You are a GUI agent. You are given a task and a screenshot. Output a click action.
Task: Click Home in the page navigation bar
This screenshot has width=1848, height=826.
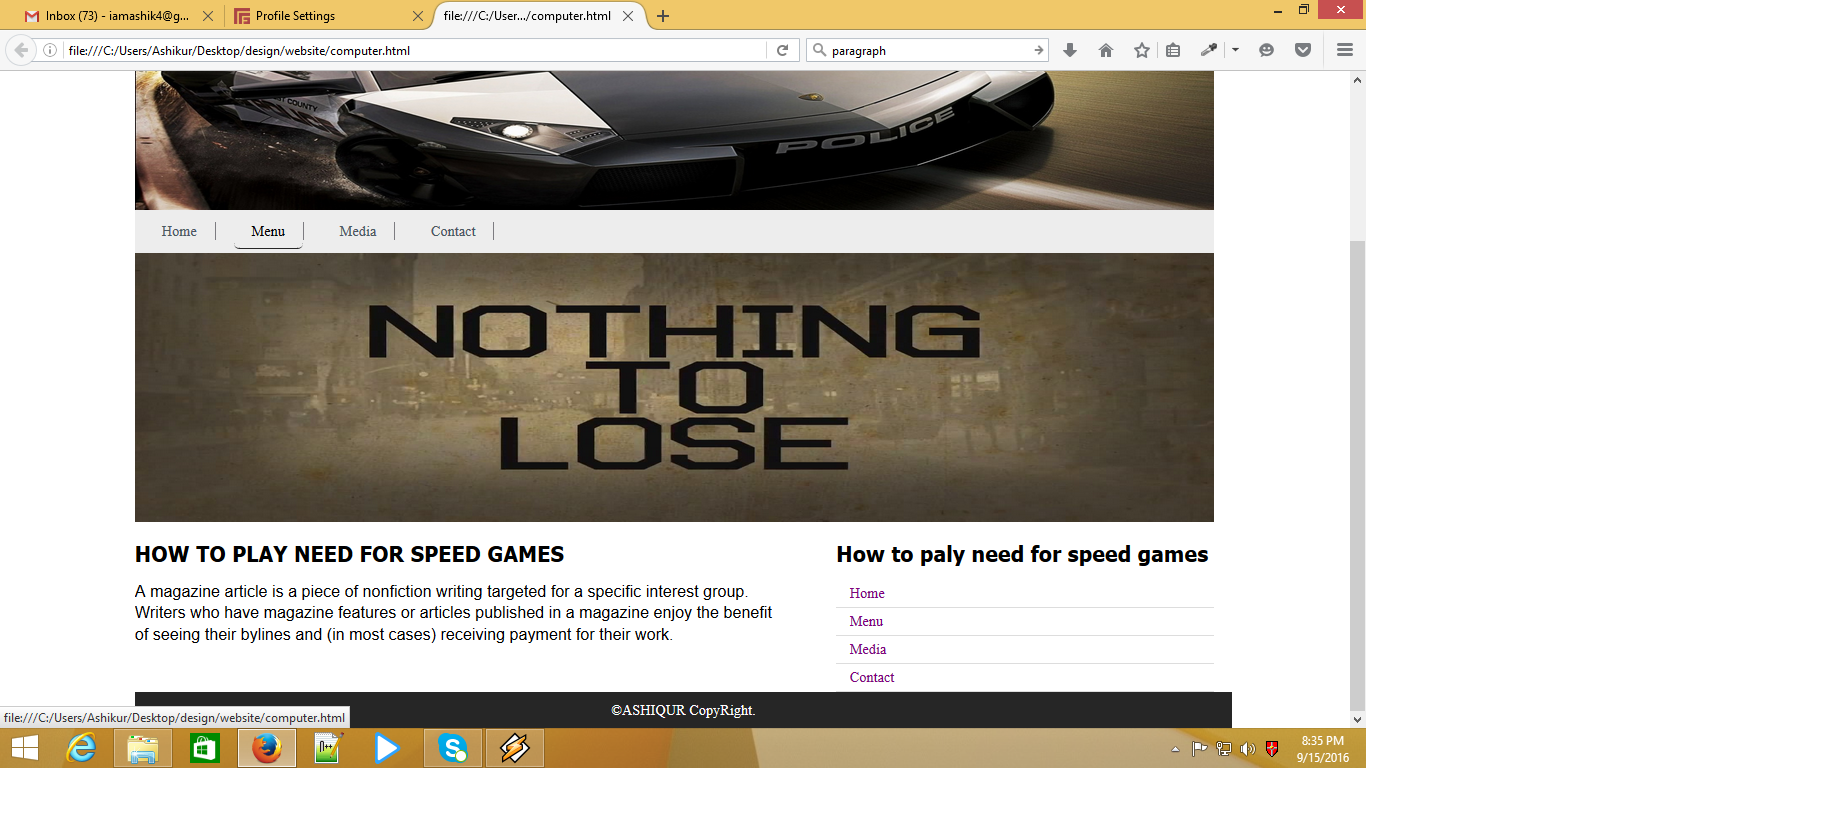(179, 231)
